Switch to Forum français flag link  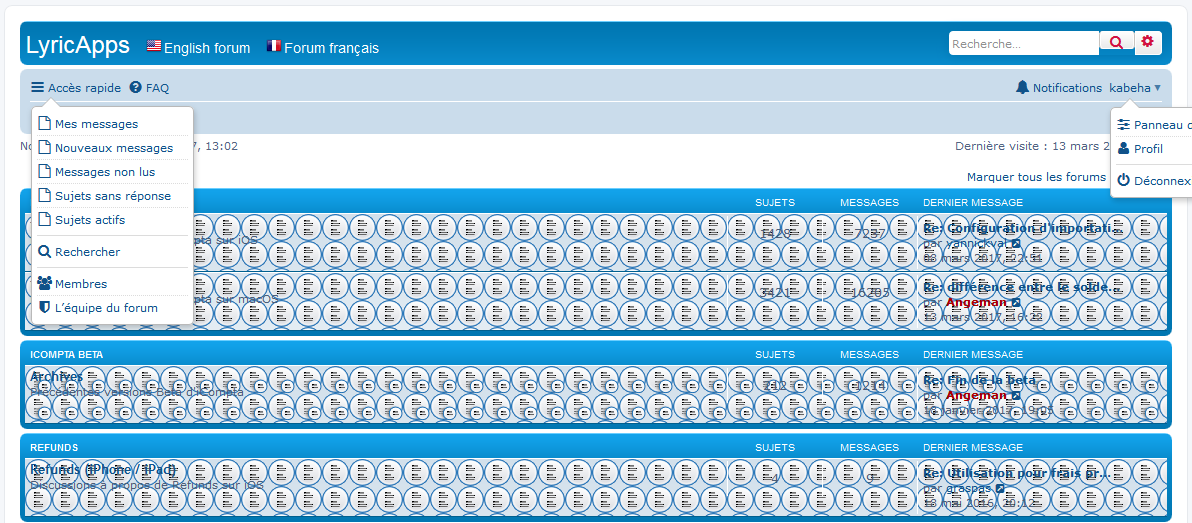click(x=274, y=47)
